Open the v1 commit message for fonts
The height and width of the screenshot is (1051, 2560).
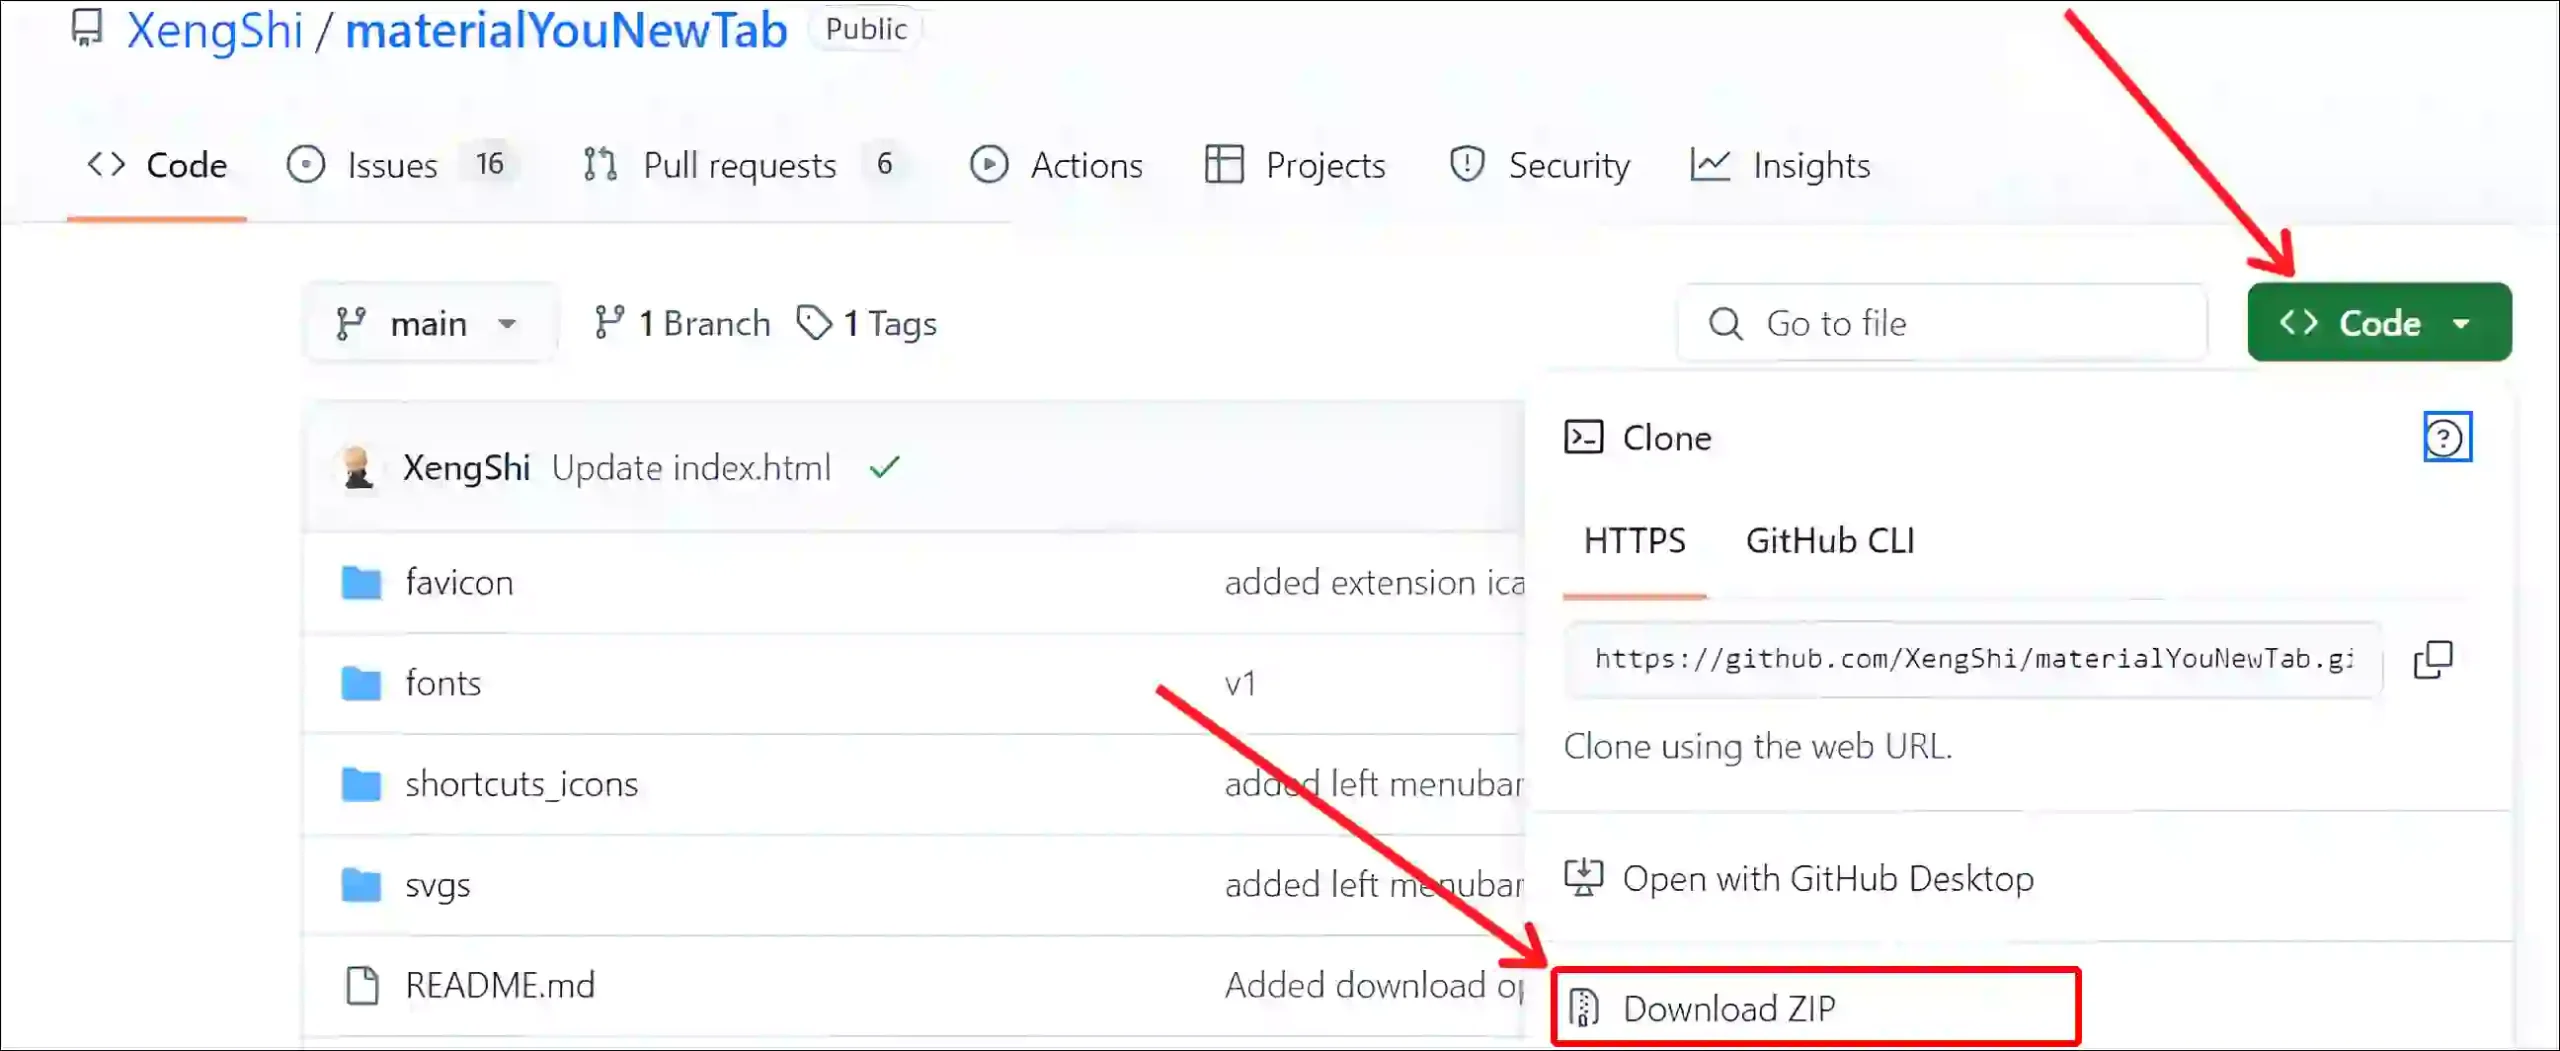[1240, 683]
